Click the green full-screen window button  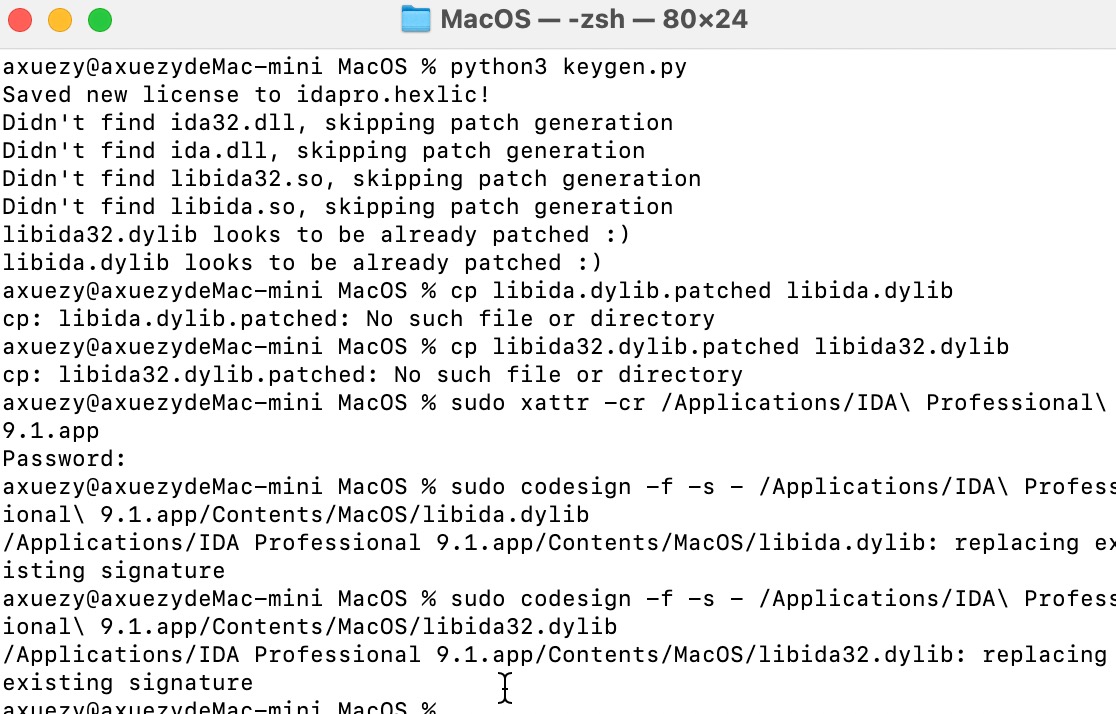tap(100, 19)
